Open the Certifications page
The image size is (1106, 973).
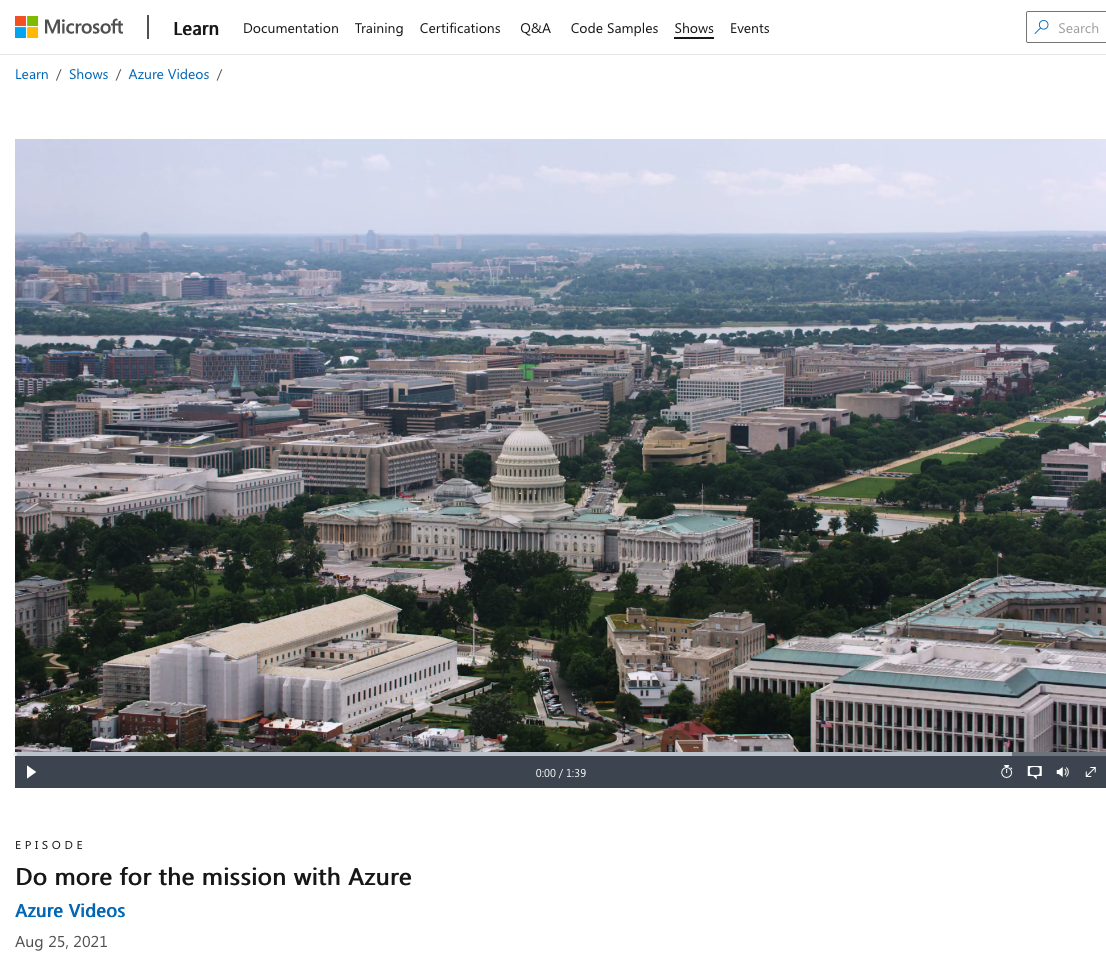tap(460, 28)
